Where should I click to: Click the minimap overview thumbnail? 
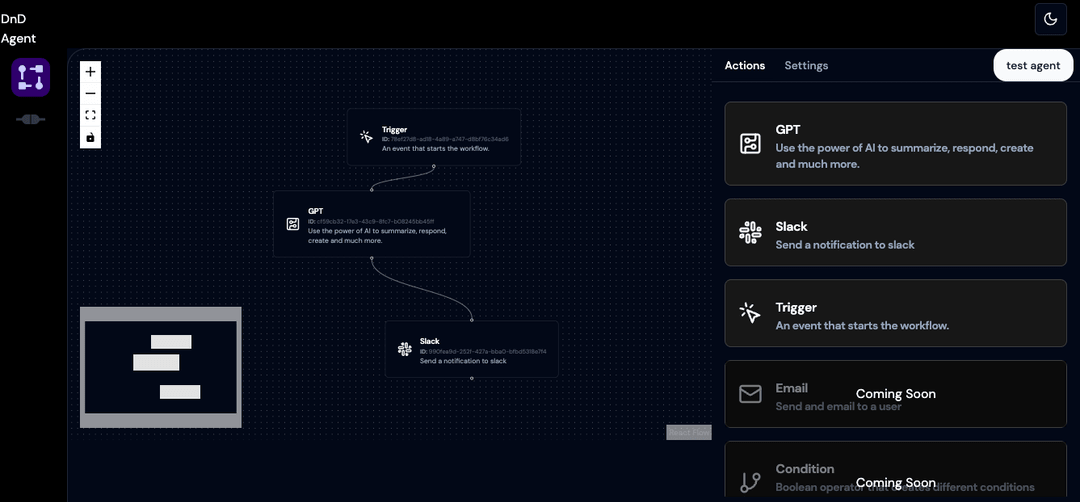pos(160,367)
